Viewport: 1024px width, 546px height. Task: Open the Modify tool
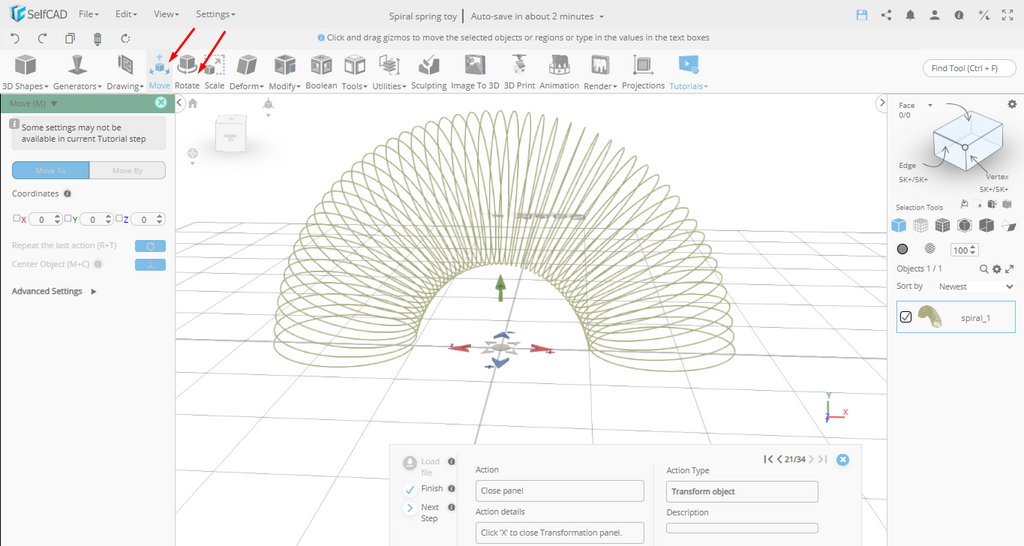(285, 72)
